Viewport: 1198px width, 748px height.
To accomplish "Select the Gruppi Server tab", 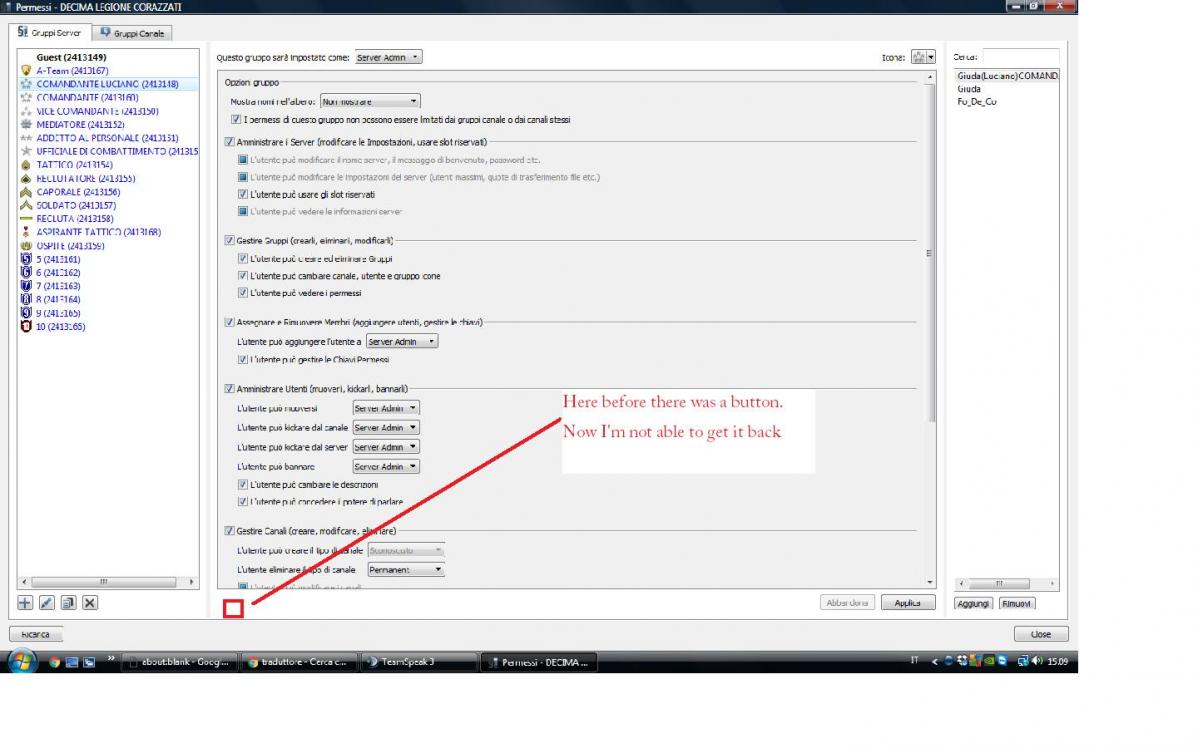I will 50,33.
